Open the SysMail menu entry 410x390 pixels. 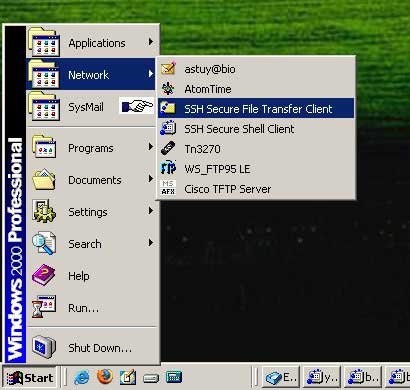(x=91, y=107)
